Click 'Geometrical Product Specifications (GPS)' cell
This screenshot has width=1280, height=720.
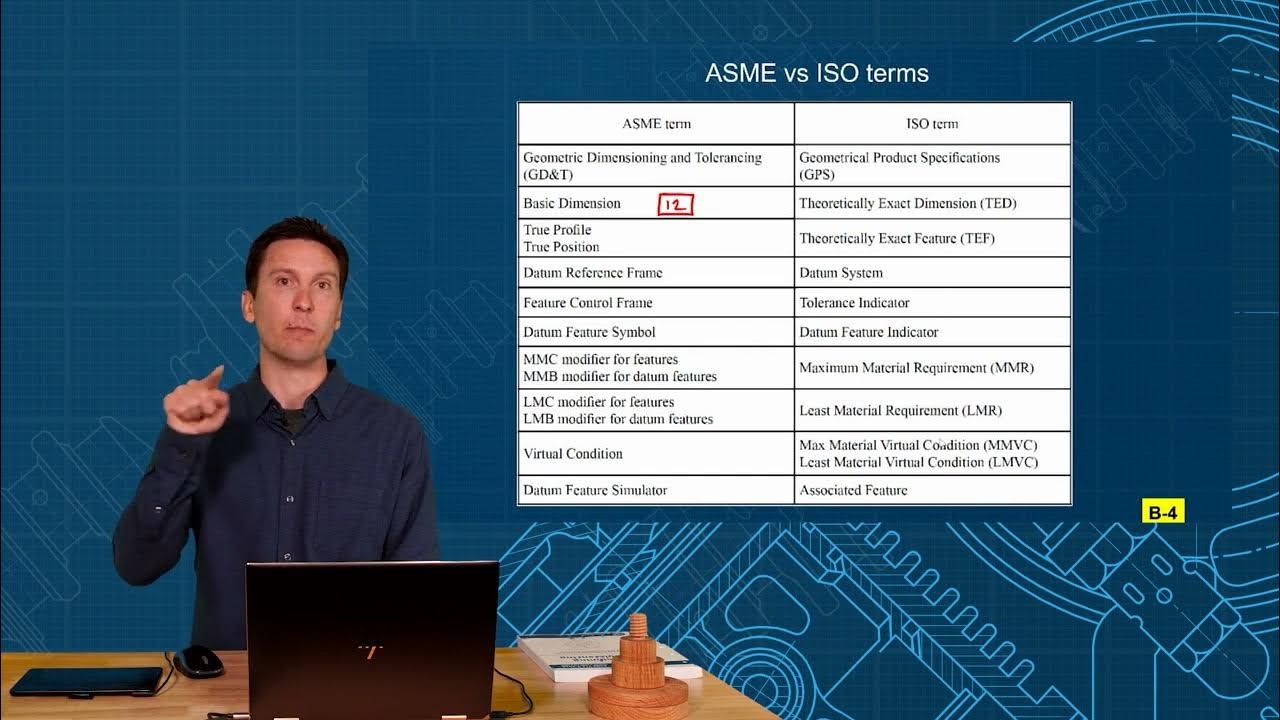point(932,166)
